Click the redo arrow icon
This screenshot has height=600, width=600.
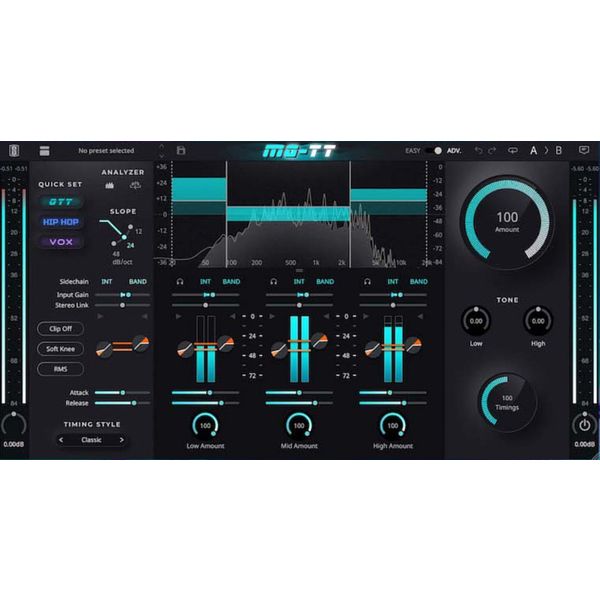tap(492, 150)
